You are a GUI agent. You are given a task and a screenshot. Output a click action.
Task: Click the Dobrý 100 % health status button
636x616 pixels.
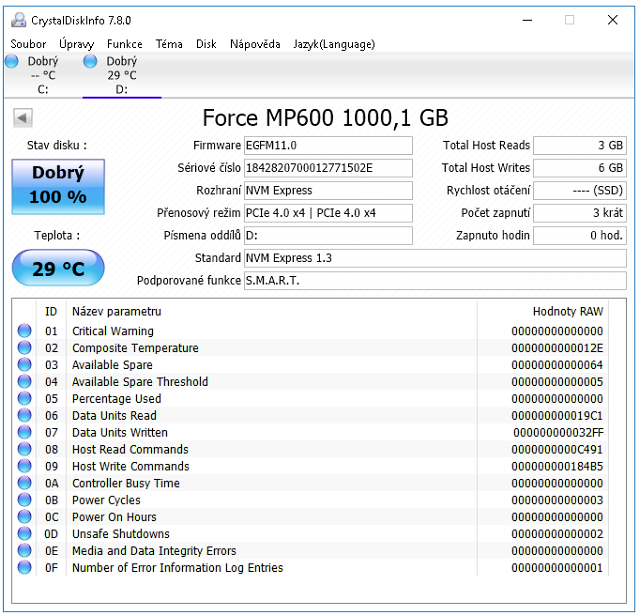tap(58, 187)
